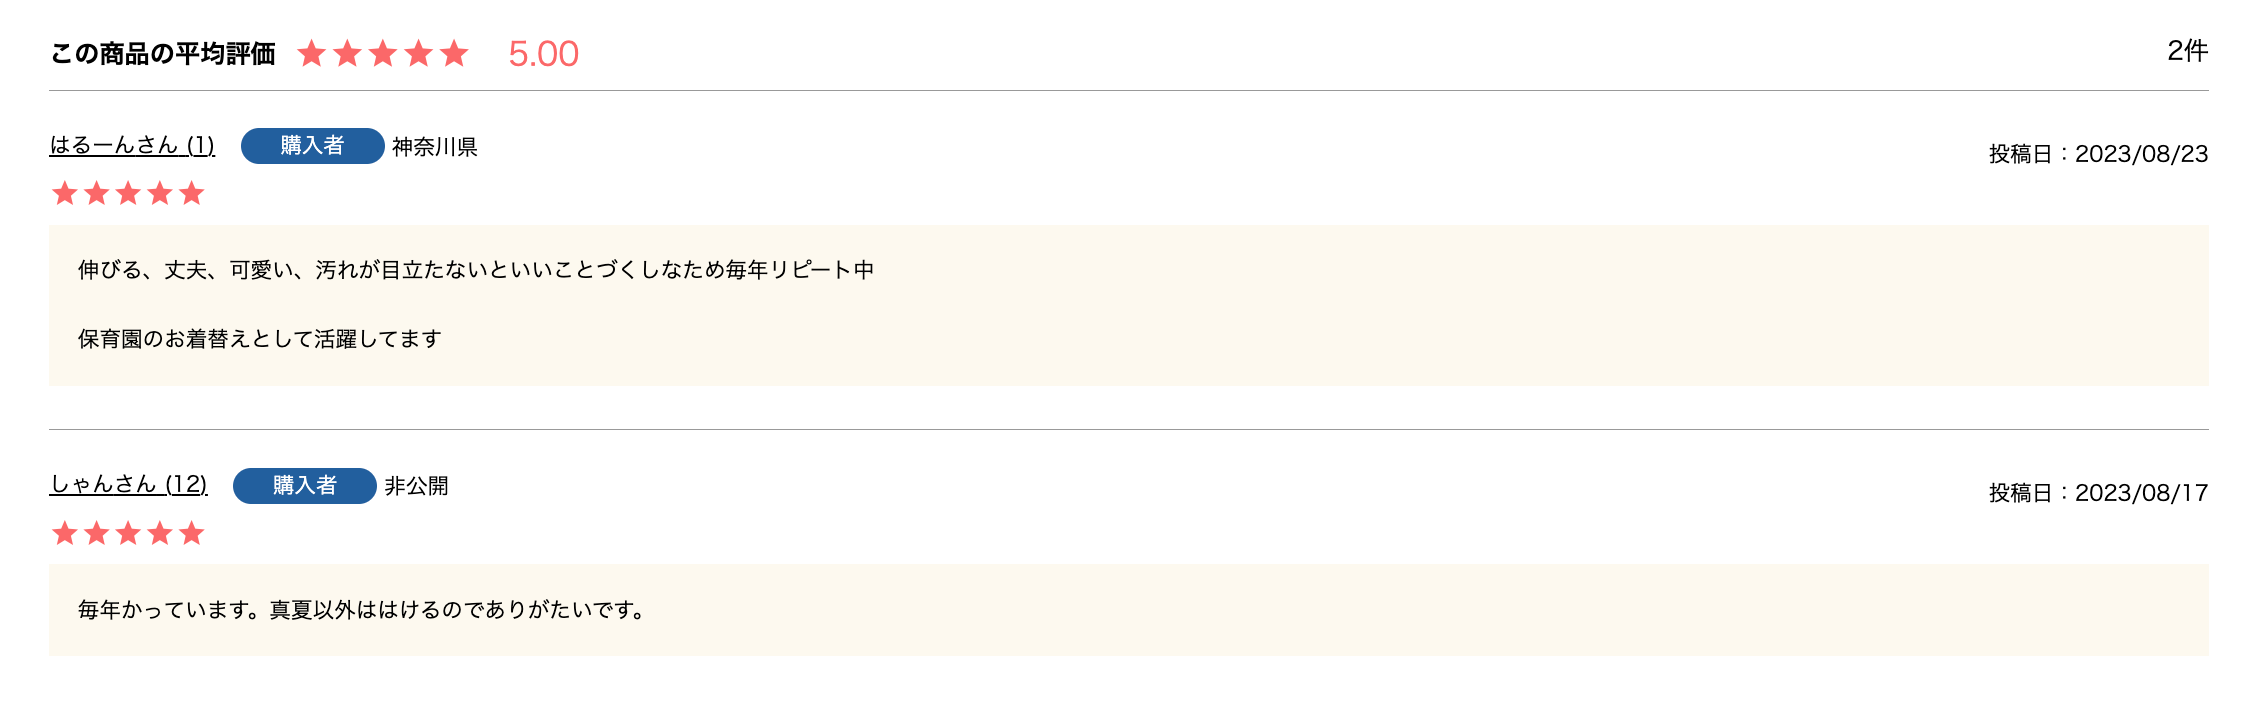Select the fifth star in しゃんさん's rating
The height and width of the screenshot is (702, 2248).
click(192, 534)
